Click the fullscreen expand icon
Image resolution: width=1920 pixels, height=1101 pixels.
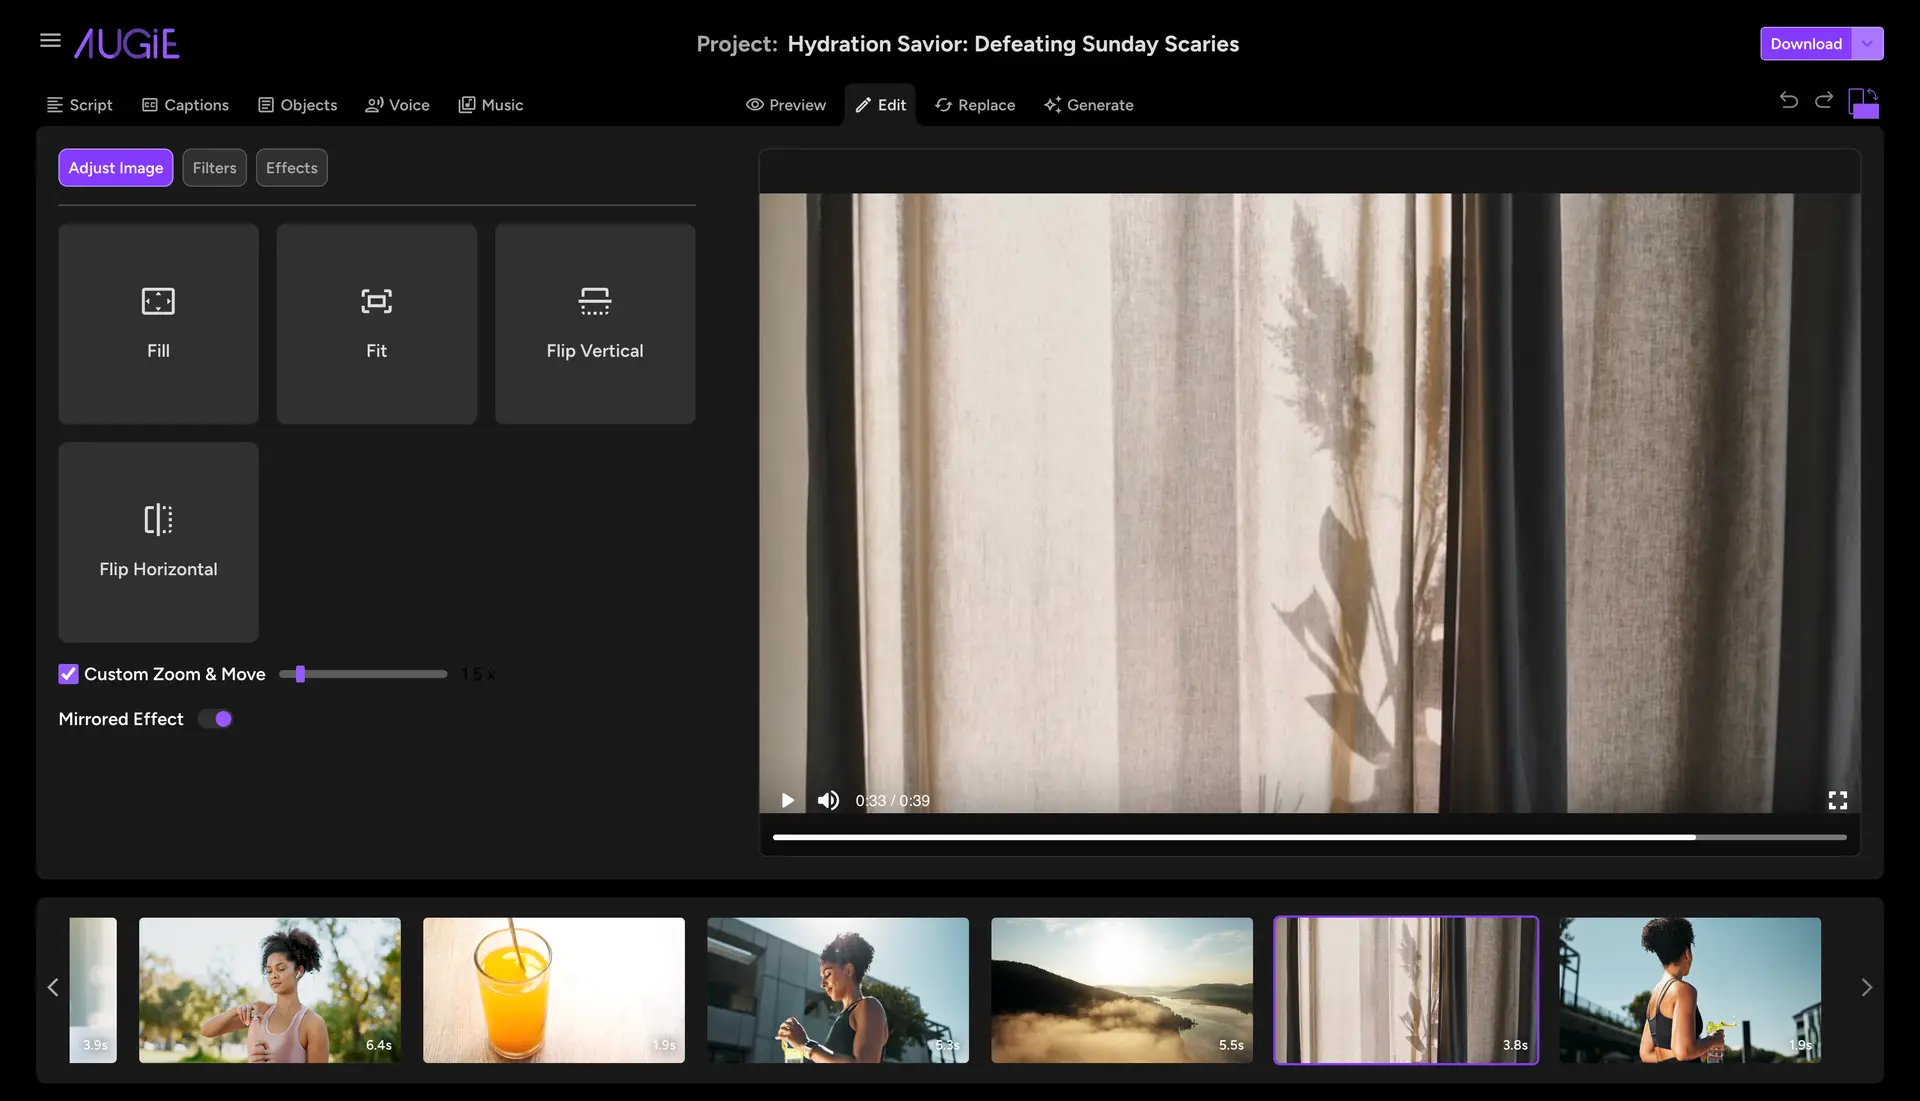[1838, 799]
